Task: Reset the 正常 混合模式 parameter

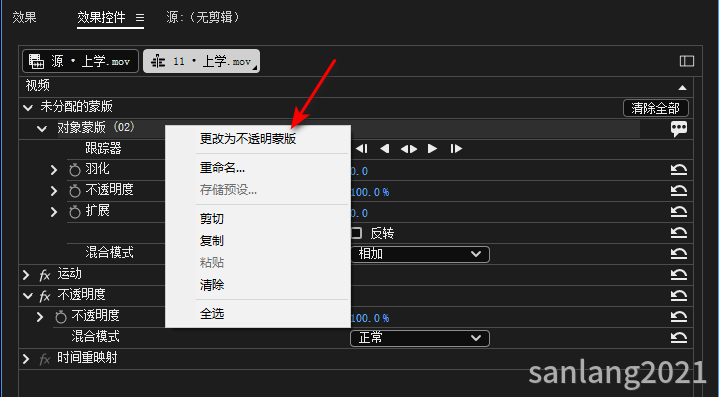Action: [x=679, y=338]
